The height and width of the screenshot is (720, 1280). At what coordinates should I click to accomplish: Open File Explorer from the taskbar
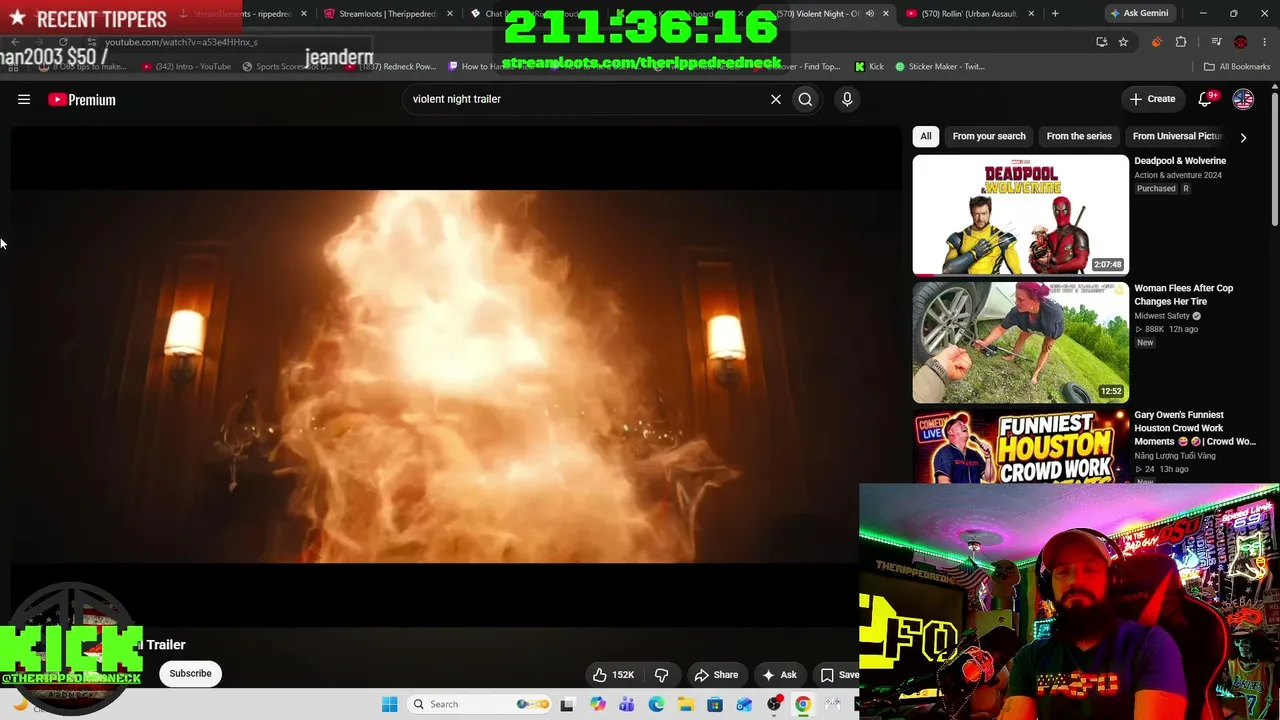686,704
